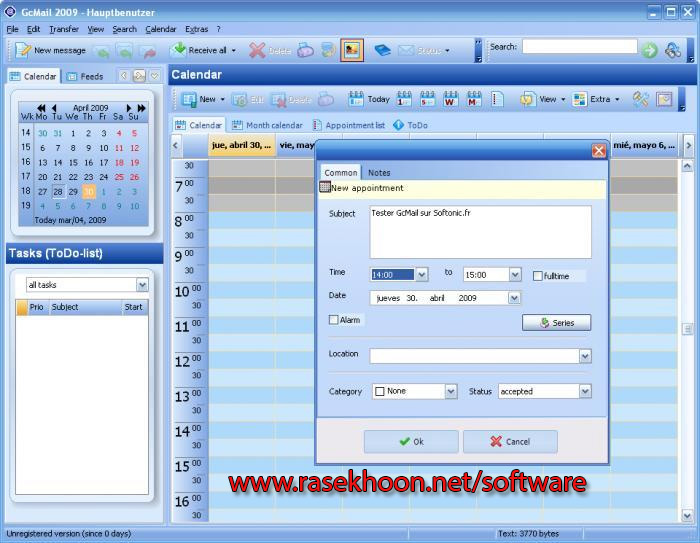Open the ToDo tab
Viewport: 700px width, 543px height.
point(411,125)
